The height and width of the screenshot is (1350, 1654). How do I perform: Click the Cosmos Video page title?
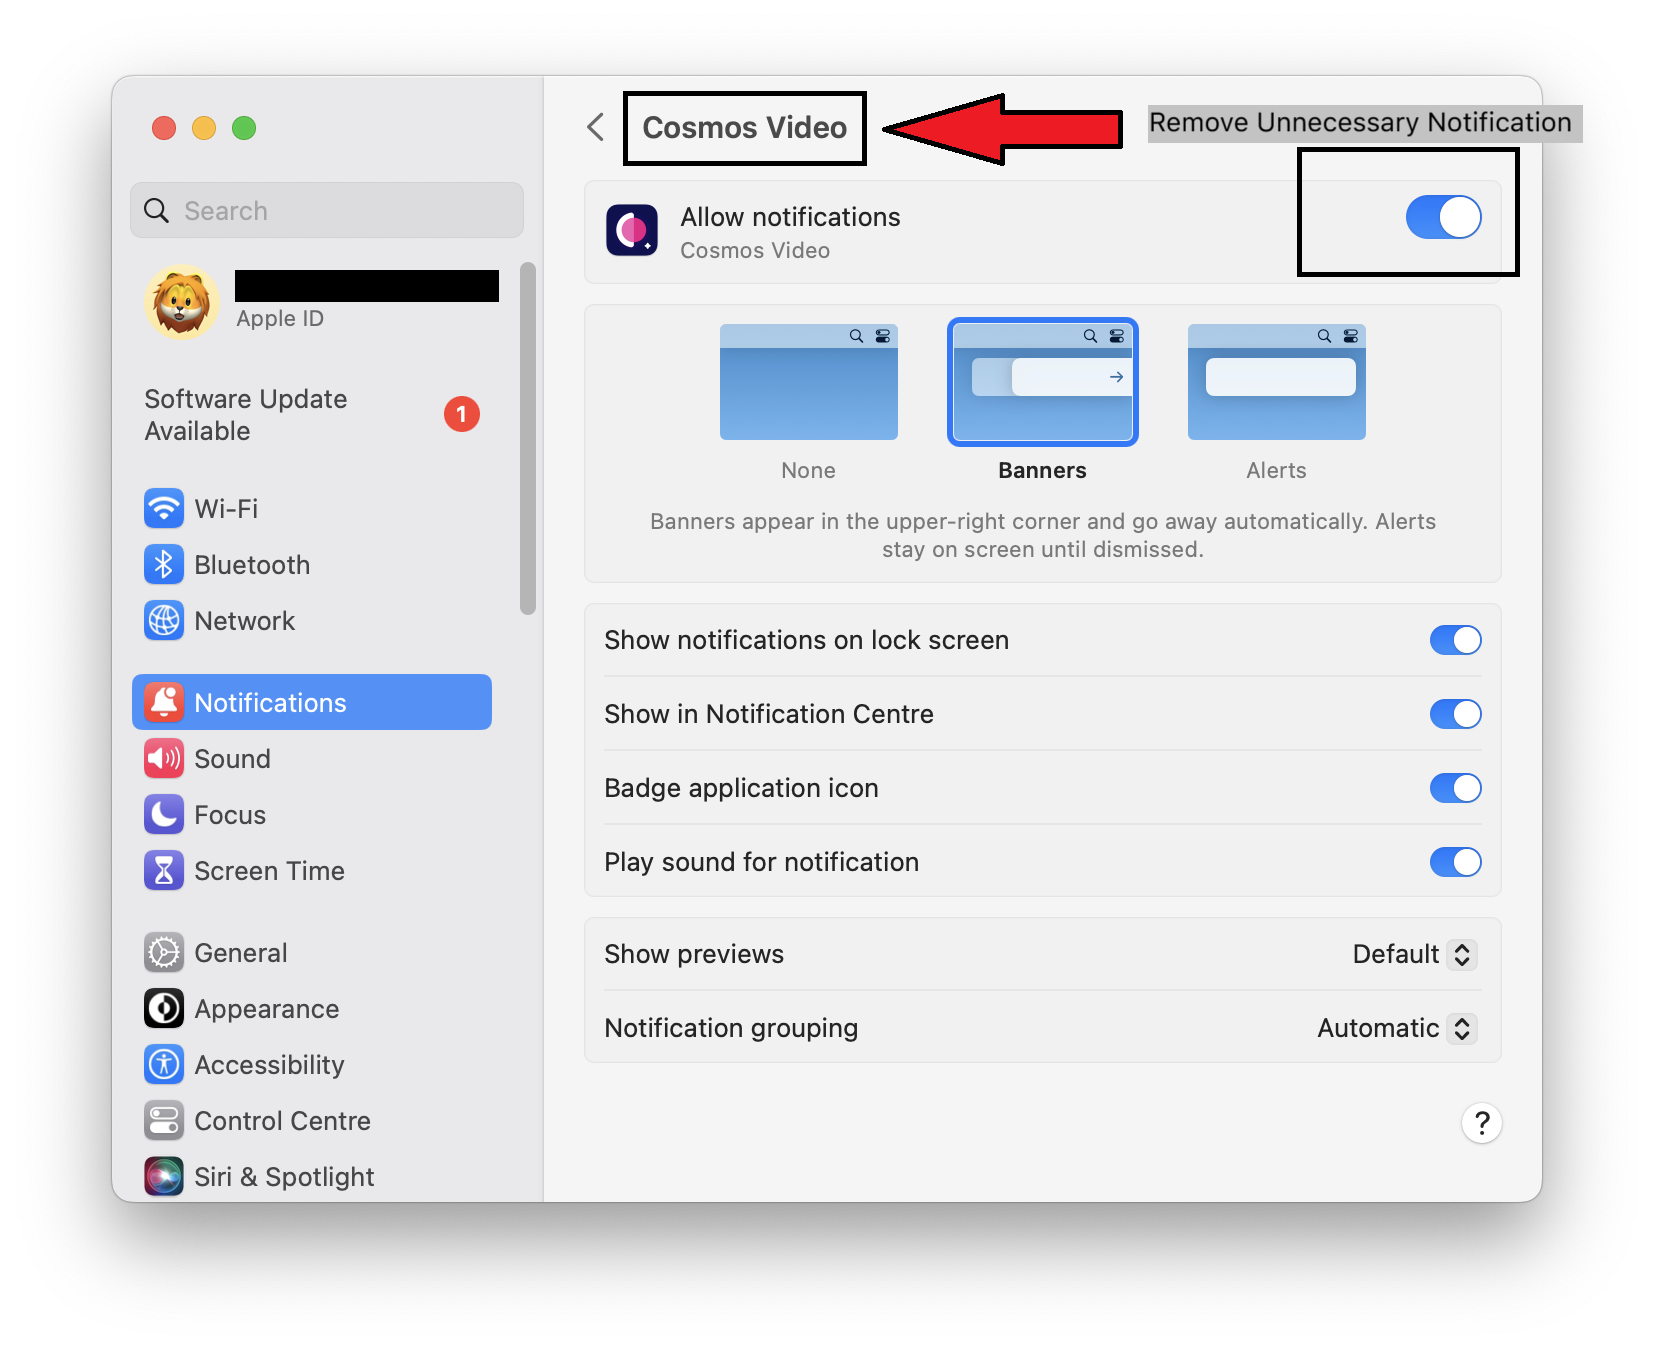[745, 127]
